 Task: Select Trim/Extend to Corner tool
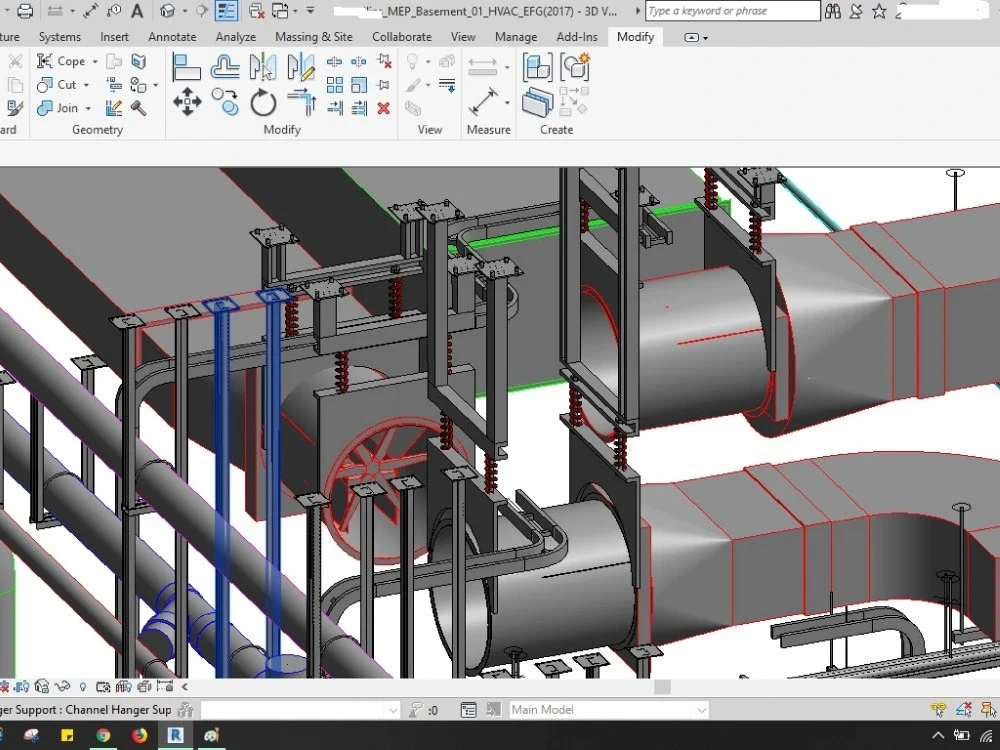pyautogui.click(x=301, y=102)
